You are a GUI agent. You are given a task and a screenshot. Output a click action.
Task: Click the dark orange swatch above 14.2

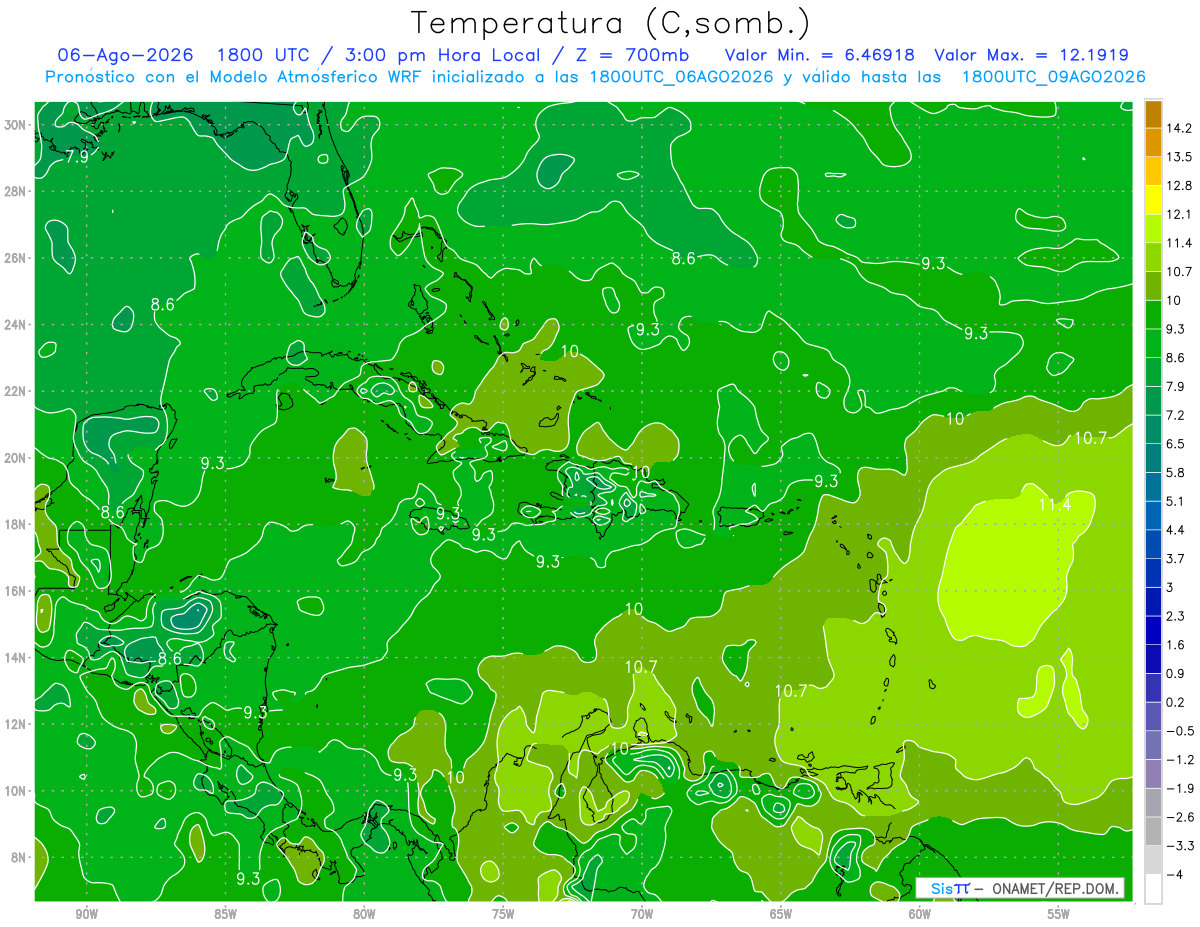pyautogui.click(x=1153, y=114)
